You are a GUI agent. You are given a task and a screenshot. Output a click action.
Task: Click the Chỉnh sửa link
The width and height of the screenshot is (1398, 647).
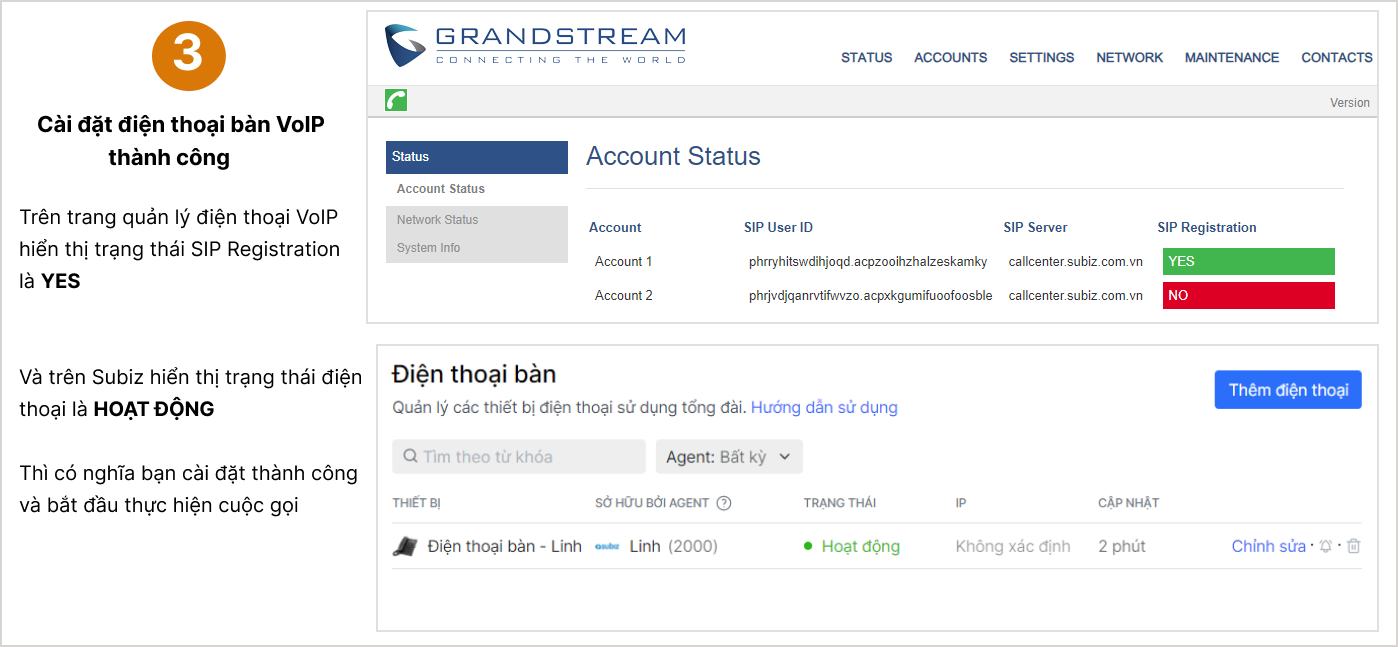(1268, 546)
